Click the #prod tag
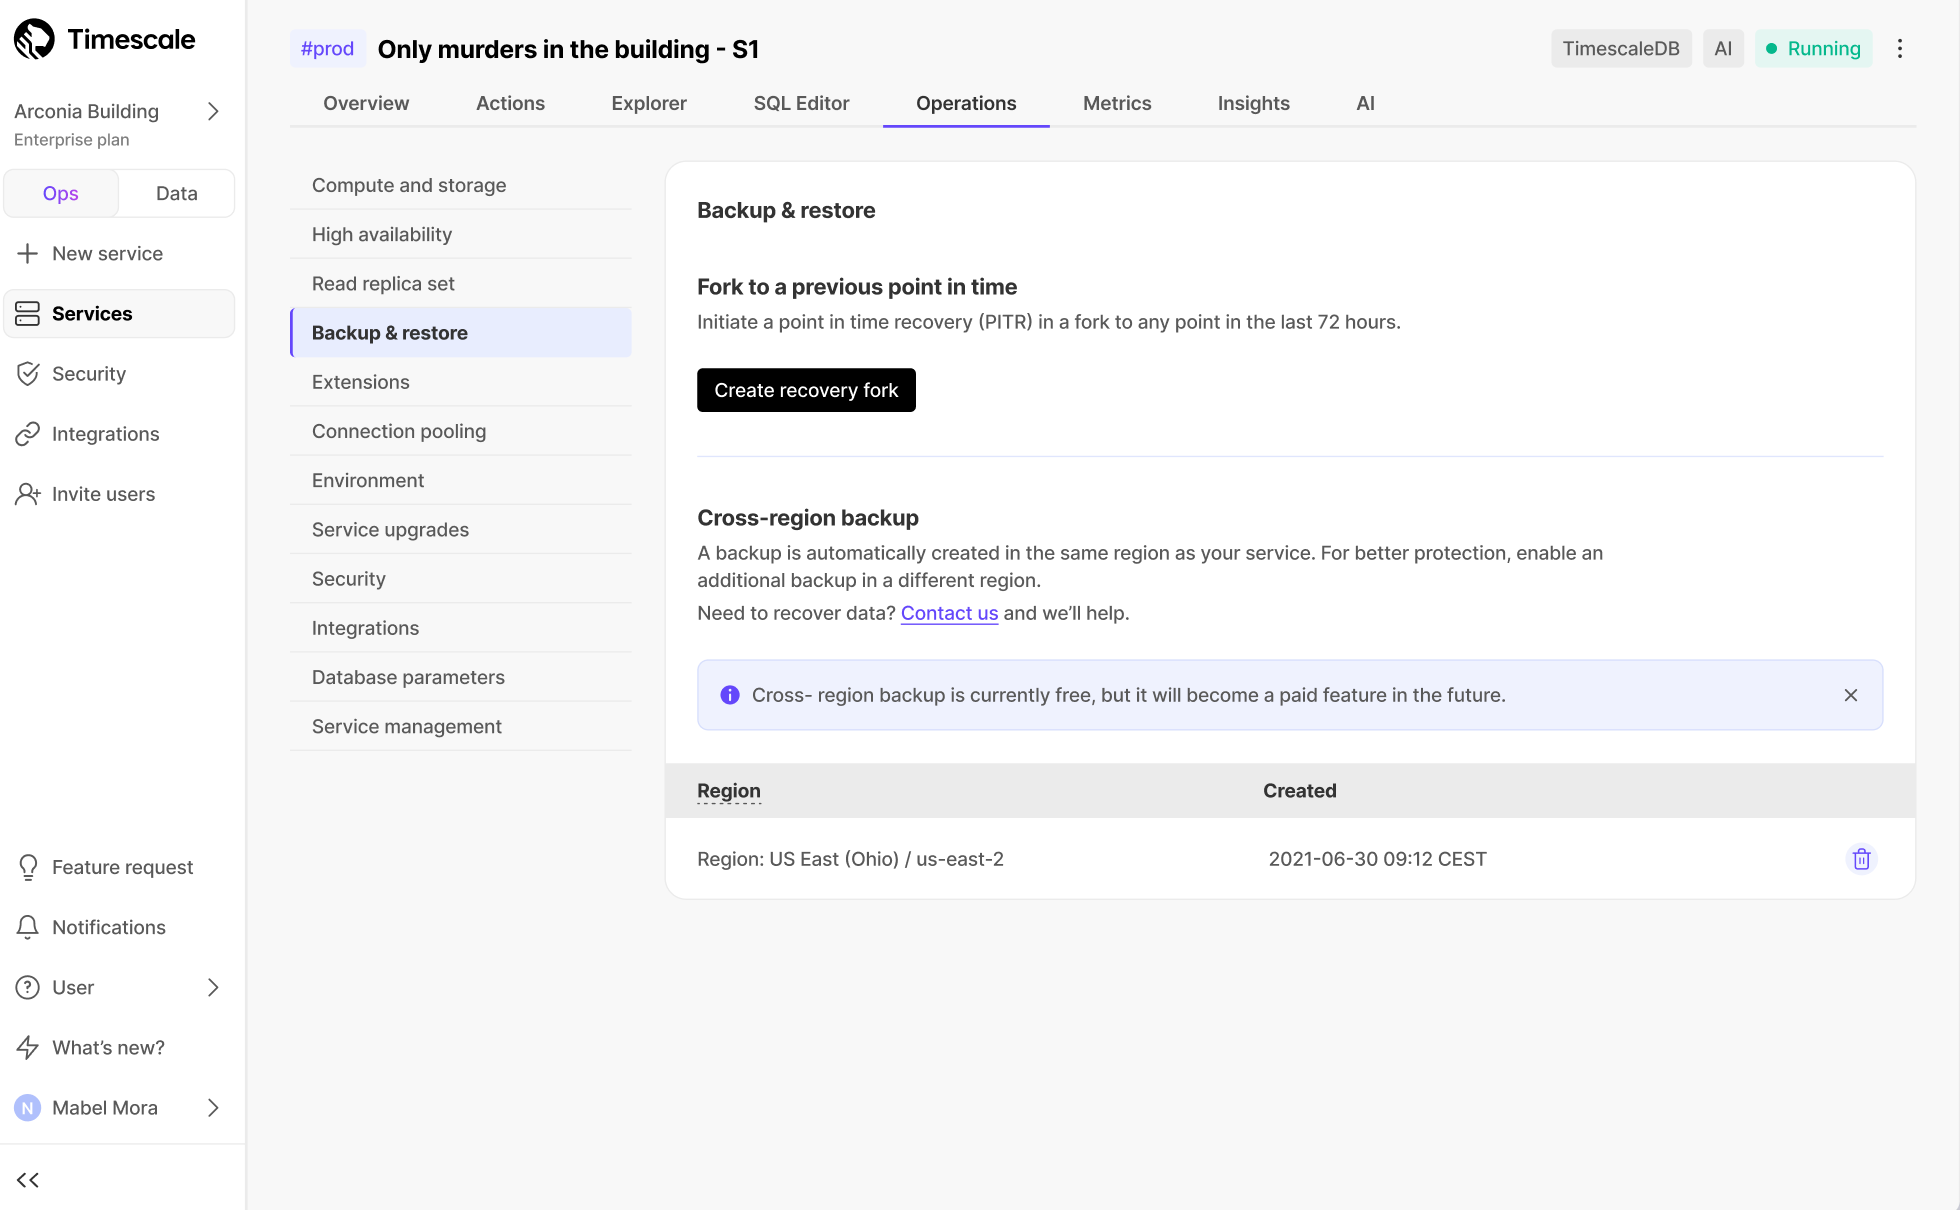The image size is (1960, 1210). click(x=328, y=49)
